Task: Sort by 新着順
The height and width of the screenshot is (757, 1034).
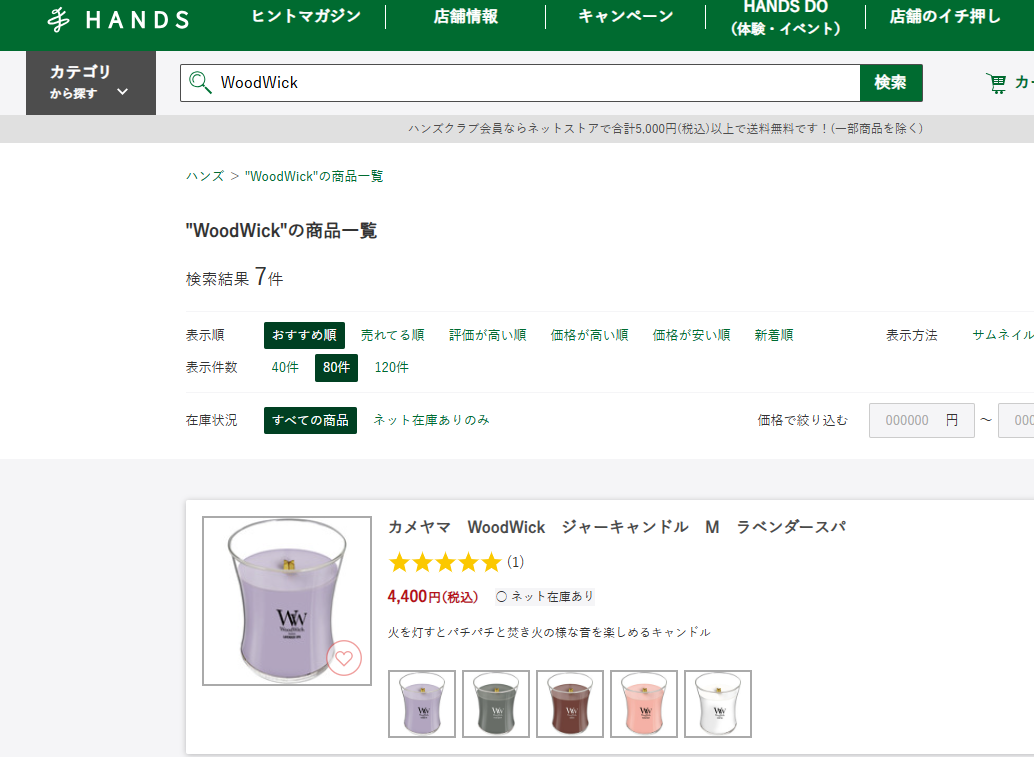Action: (774, 335)
